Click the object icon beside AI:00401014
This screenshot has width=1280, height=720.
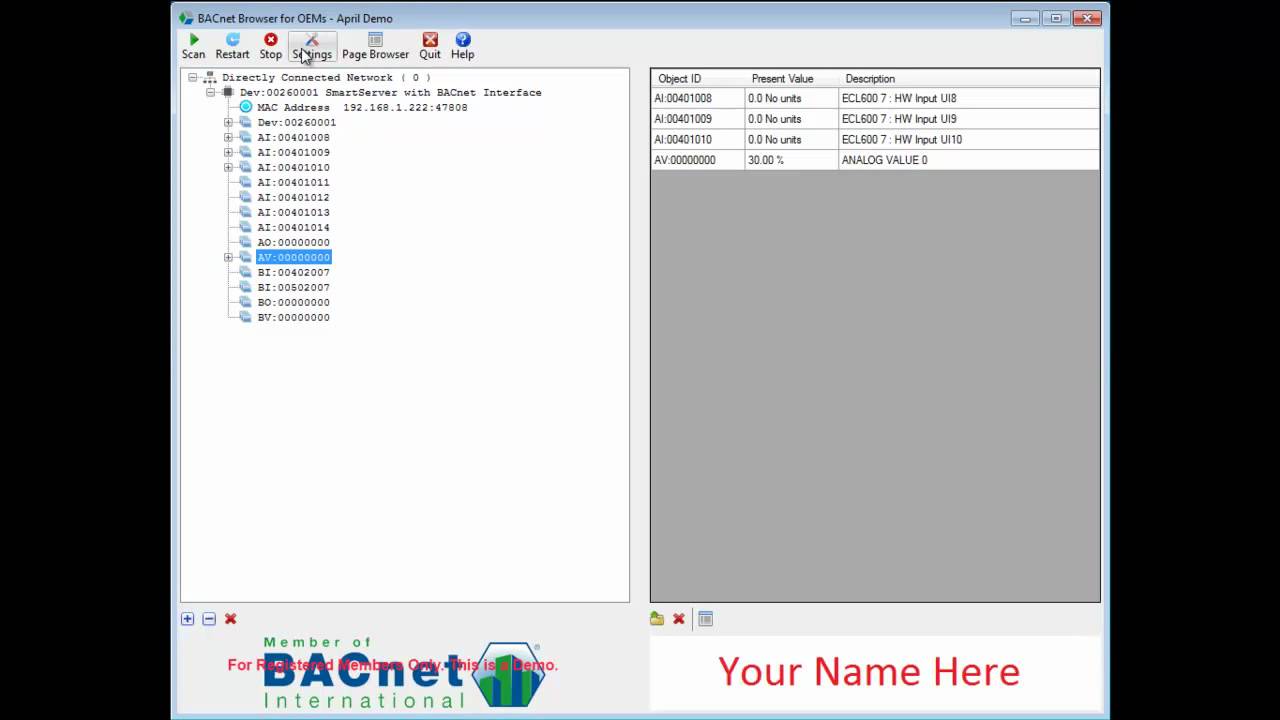click(246, 227)
